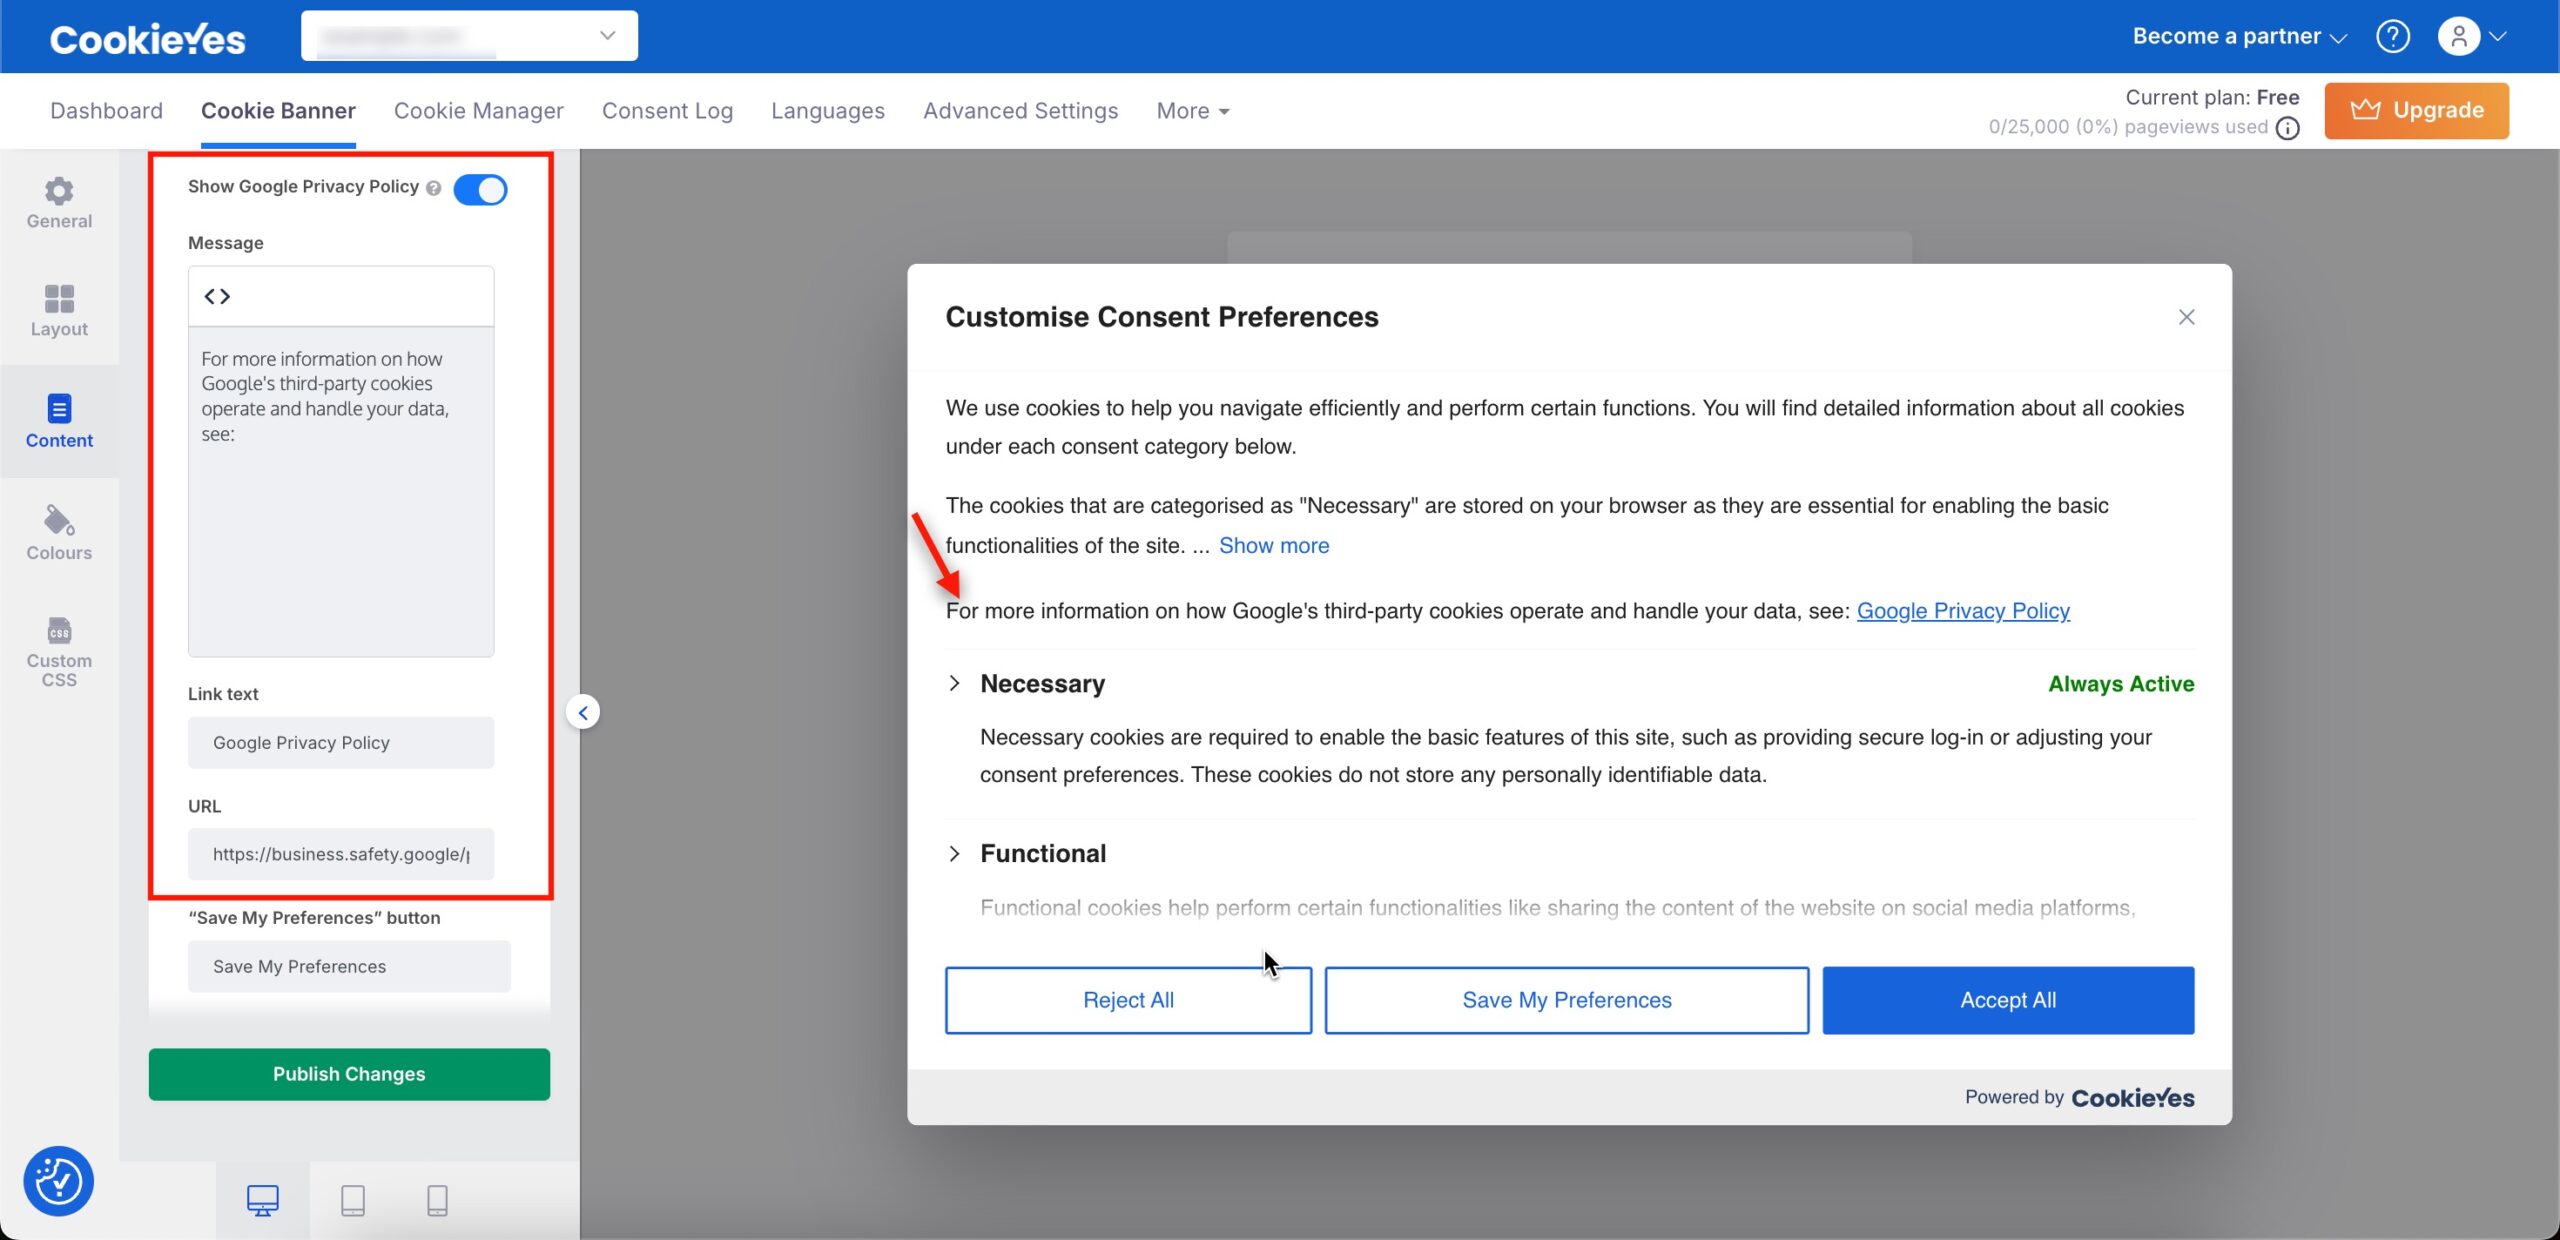Select the mobile preview mode
The height and width of the screenshot is (1240, 2560).
(437, 1200)
